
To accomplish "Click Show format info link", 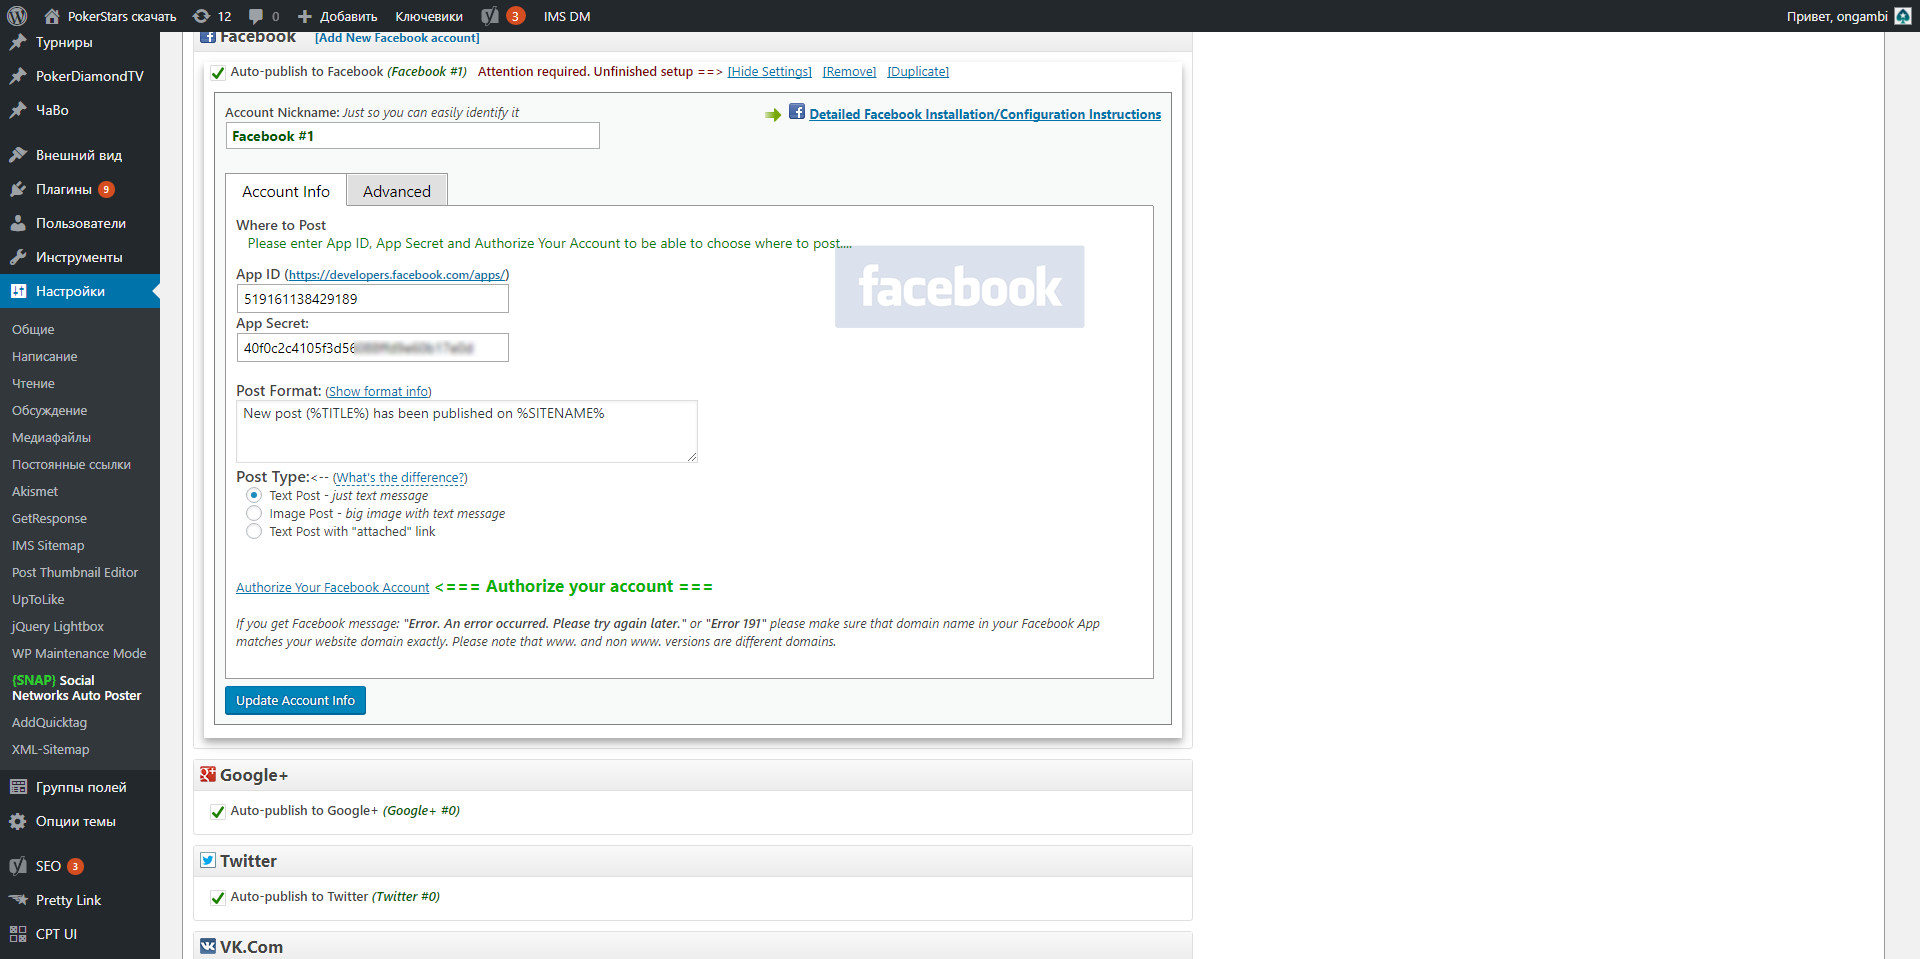I will coord(379,392).
